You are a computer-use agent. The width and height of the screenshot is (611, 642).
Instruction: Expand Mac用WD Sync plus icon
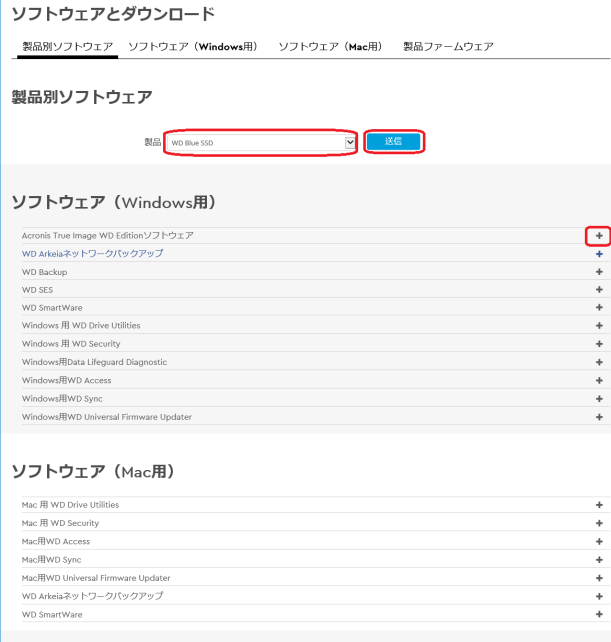pos(599,560)
